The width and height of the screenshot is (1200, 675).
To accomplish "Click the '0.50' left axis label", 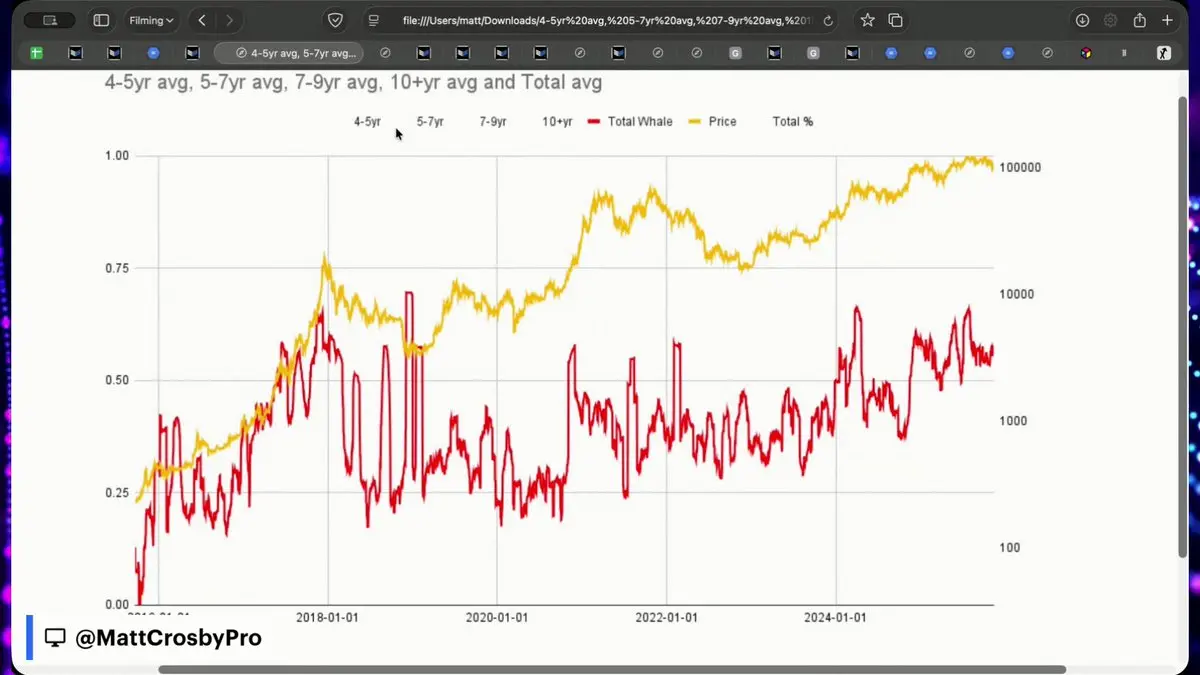I will point(117,380).
